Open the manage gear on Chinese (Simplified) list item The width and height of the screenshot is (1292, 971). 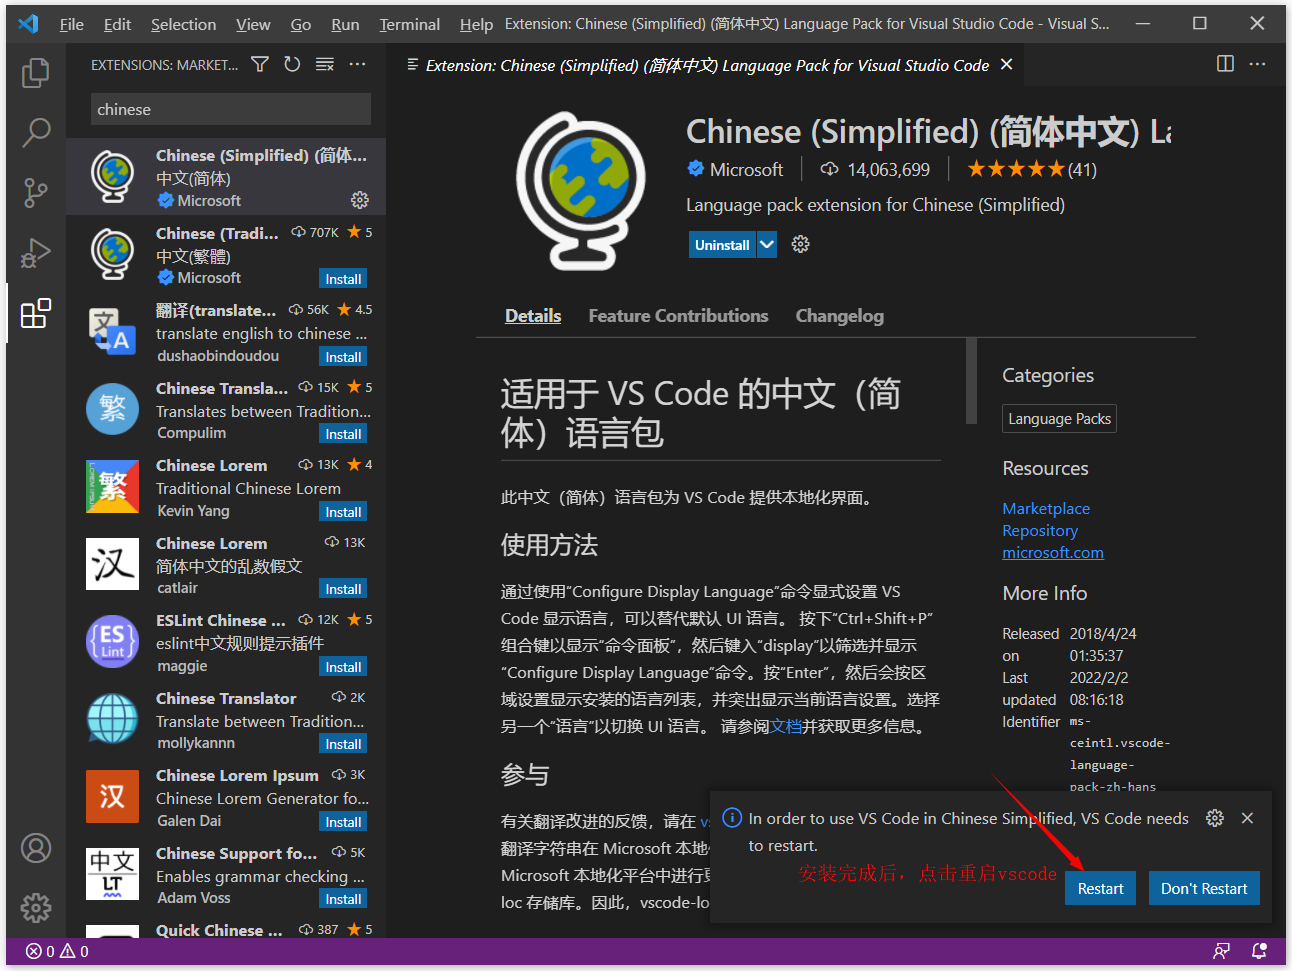(x=360, y=200)
